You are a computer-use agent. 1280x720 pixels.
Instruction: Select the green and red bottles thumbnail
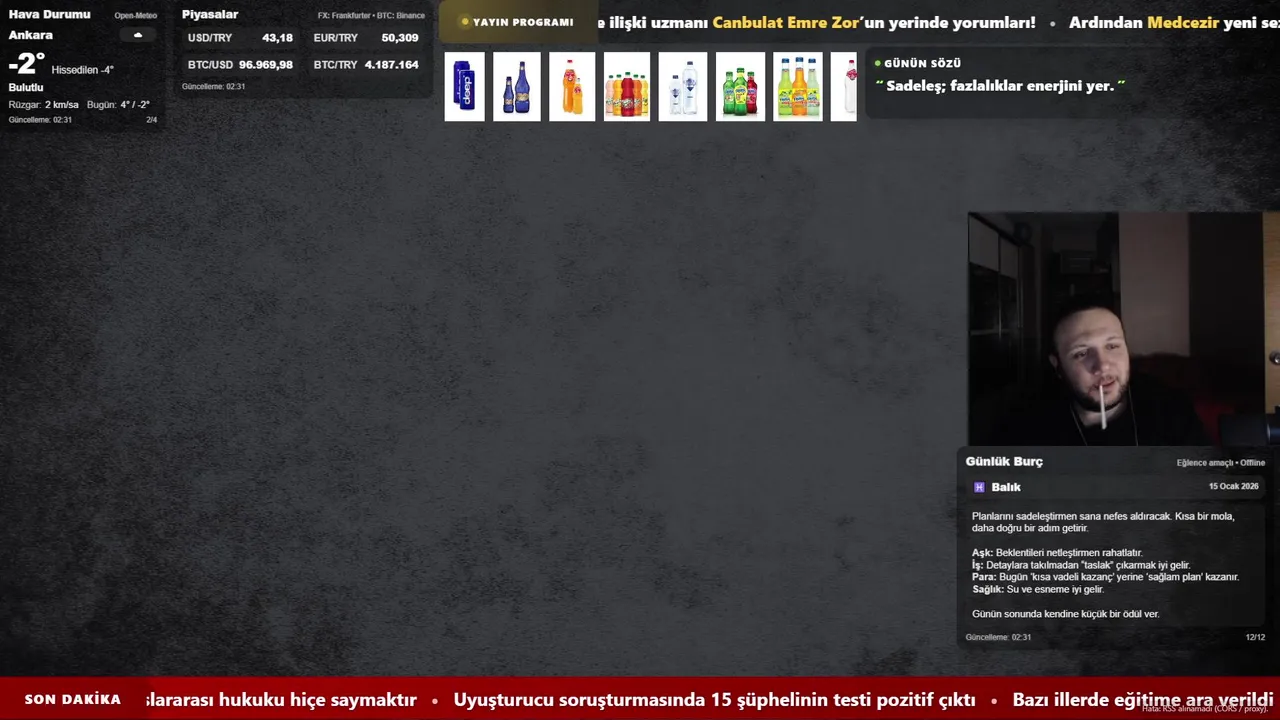click(740, 87)
